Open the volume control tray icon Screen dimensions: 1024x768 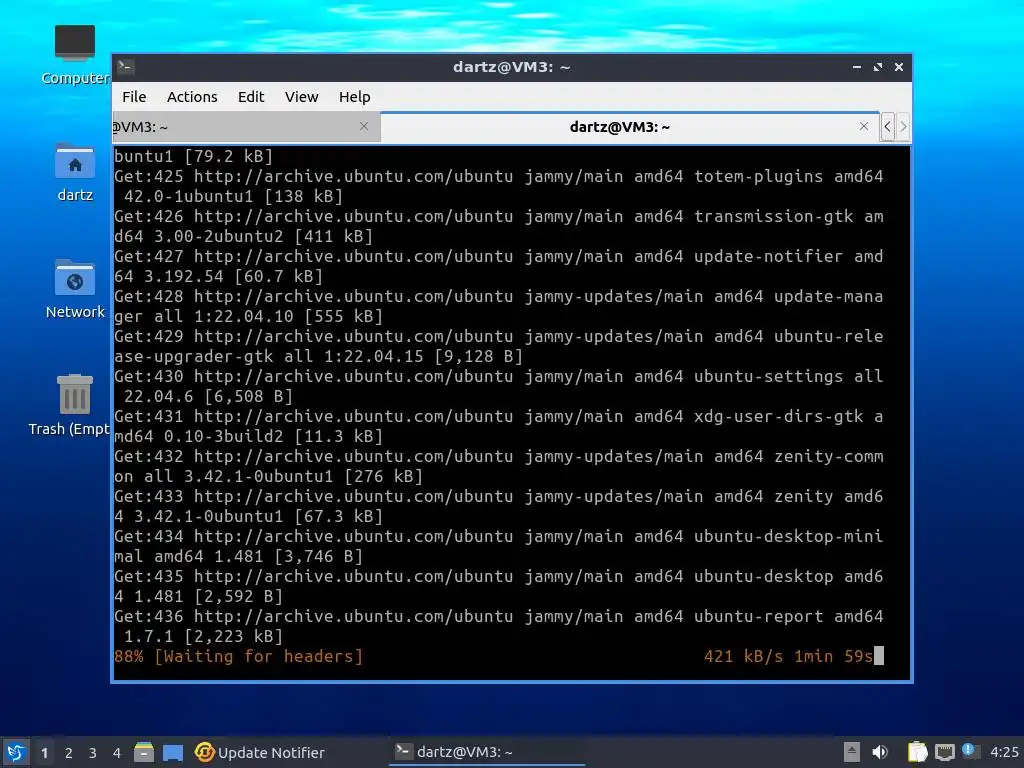pyautogui.click(x=880, y=752)
